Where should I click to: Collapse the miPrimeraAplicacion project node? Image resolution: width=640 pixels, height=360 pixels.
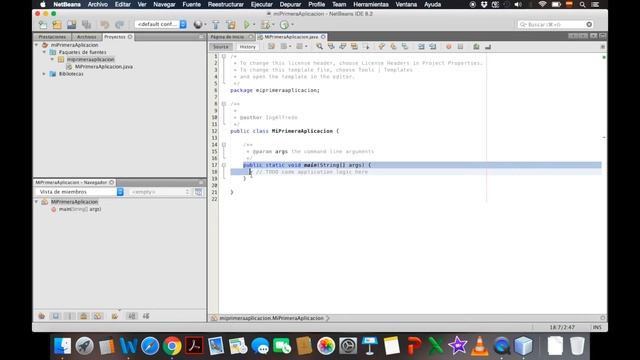coord(37,45)
